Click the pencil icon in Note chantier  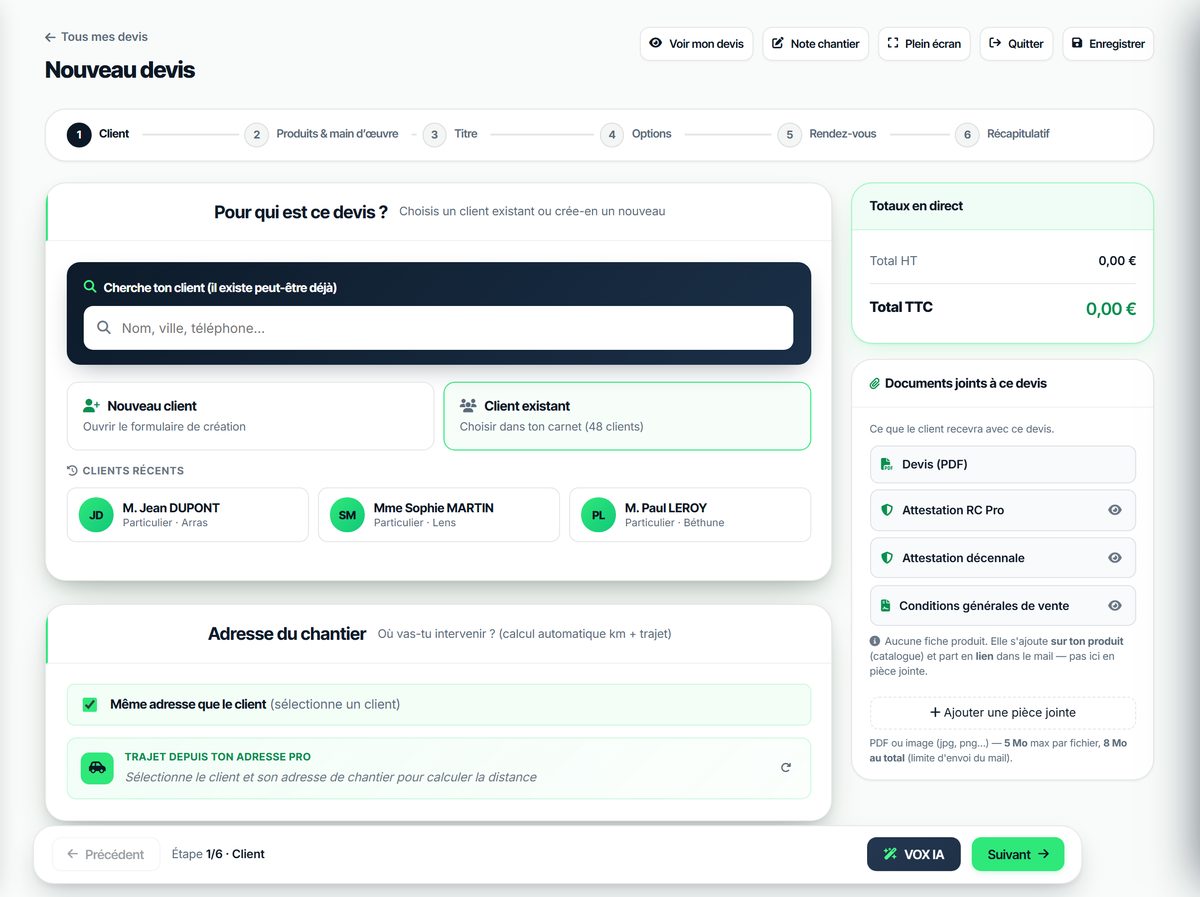point(778,43)
